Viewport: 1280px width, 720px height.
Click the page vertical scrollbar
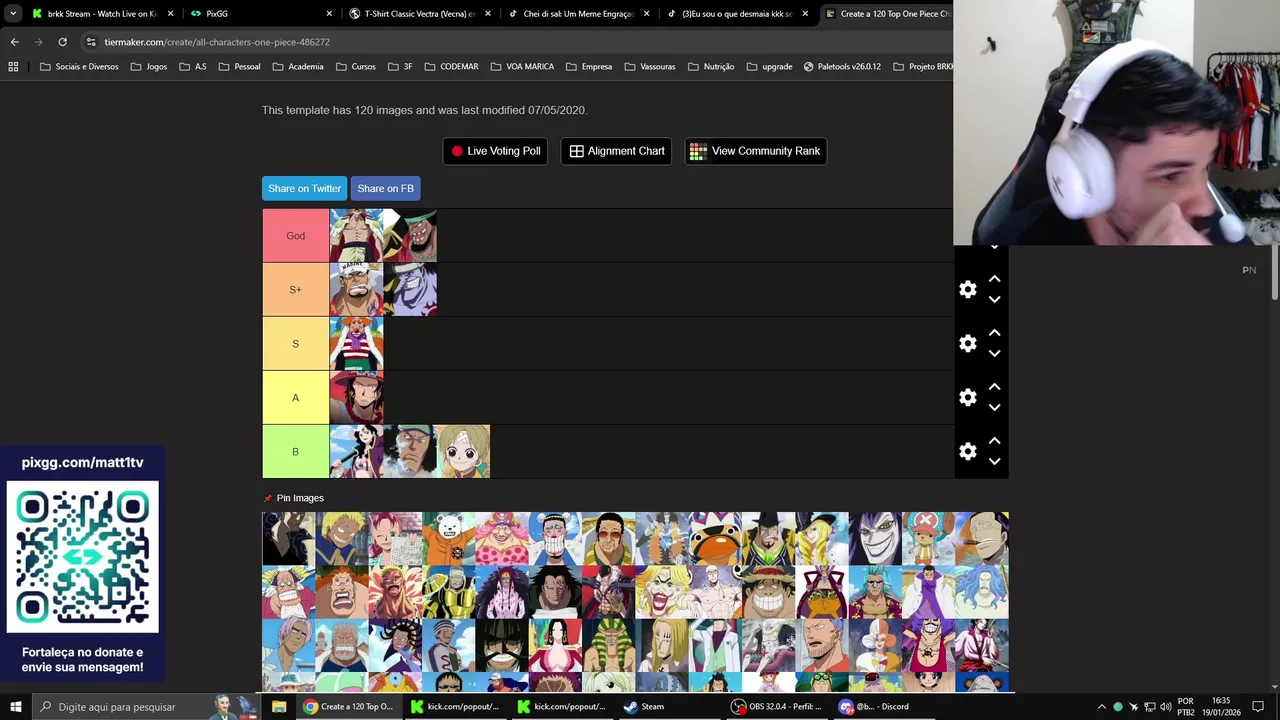(1274, 270)
